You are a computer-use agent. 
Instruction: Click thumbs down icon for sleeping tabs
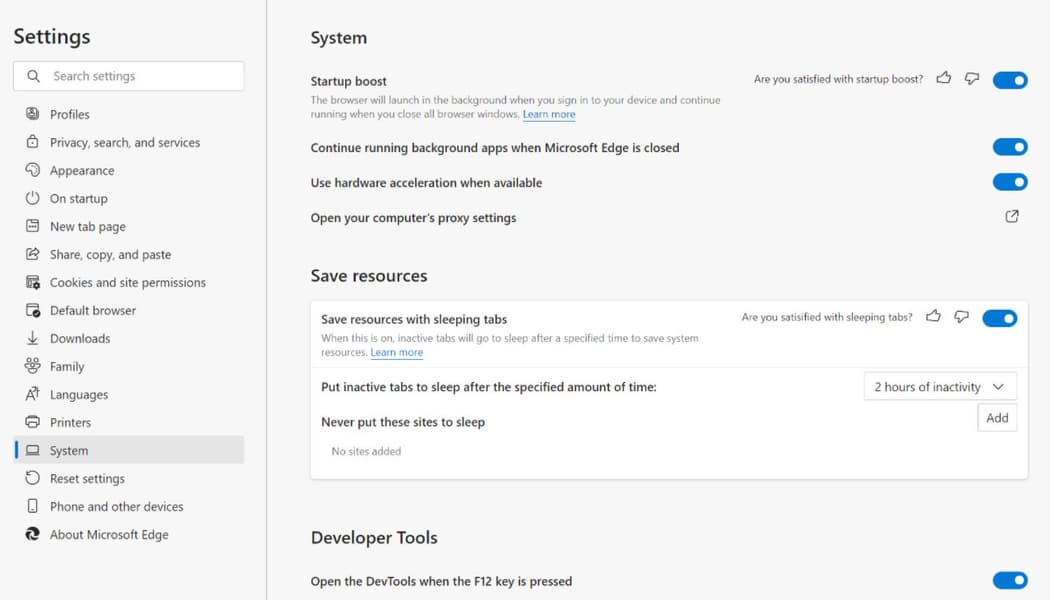click(961, 316)
